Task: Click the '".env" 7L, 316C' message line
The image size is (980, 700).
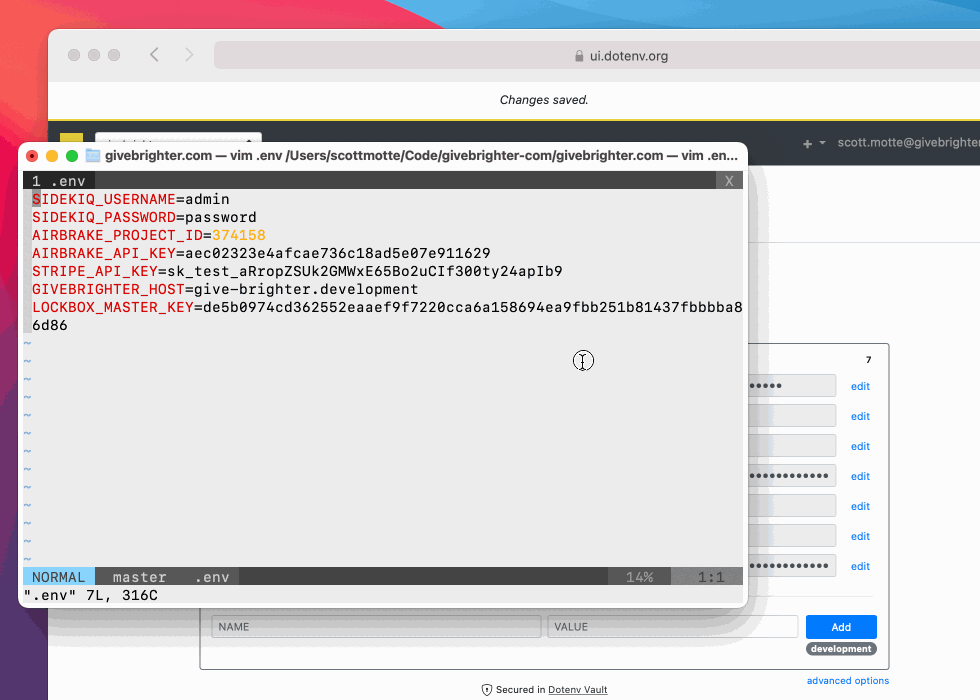Action: click(91, 595)
